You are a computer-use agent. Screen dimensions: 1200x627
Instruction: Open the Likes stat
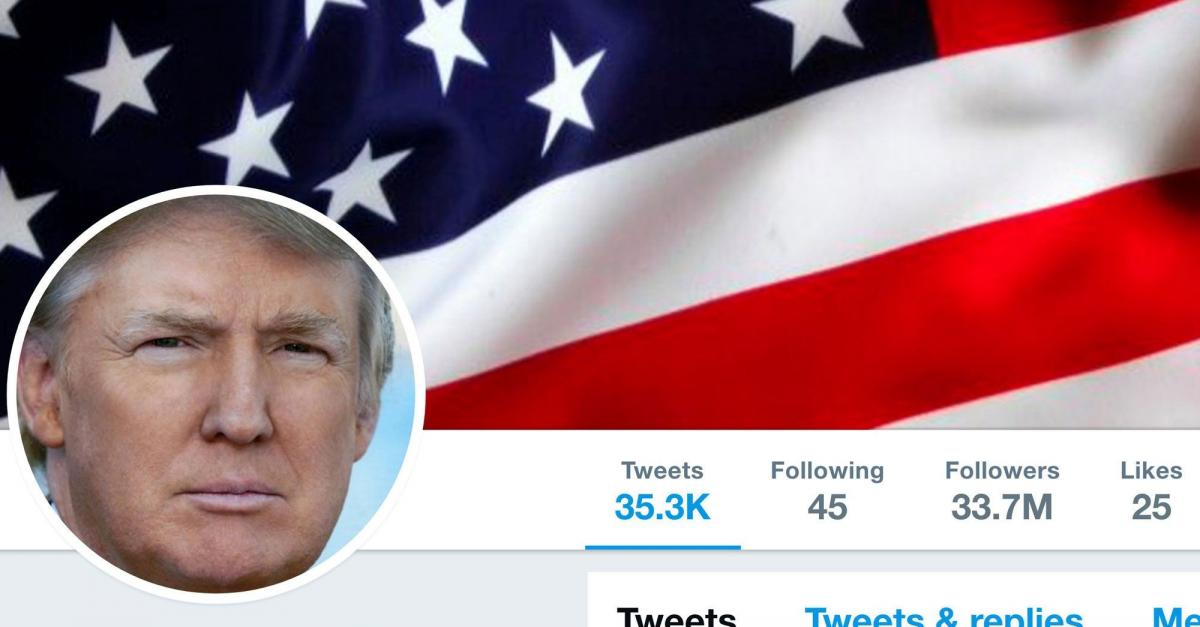click(x=1151, y=491)
